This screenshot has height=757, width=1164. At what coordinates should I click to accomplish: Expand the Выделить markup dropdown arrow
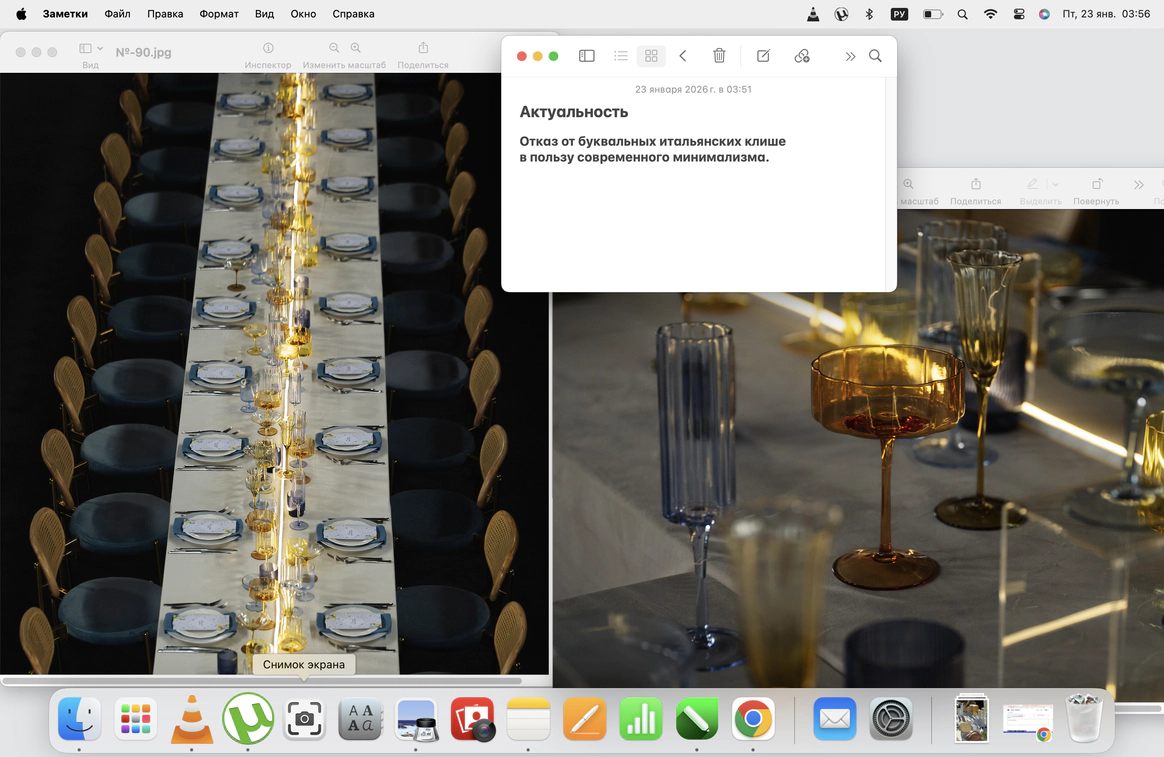1055,185
